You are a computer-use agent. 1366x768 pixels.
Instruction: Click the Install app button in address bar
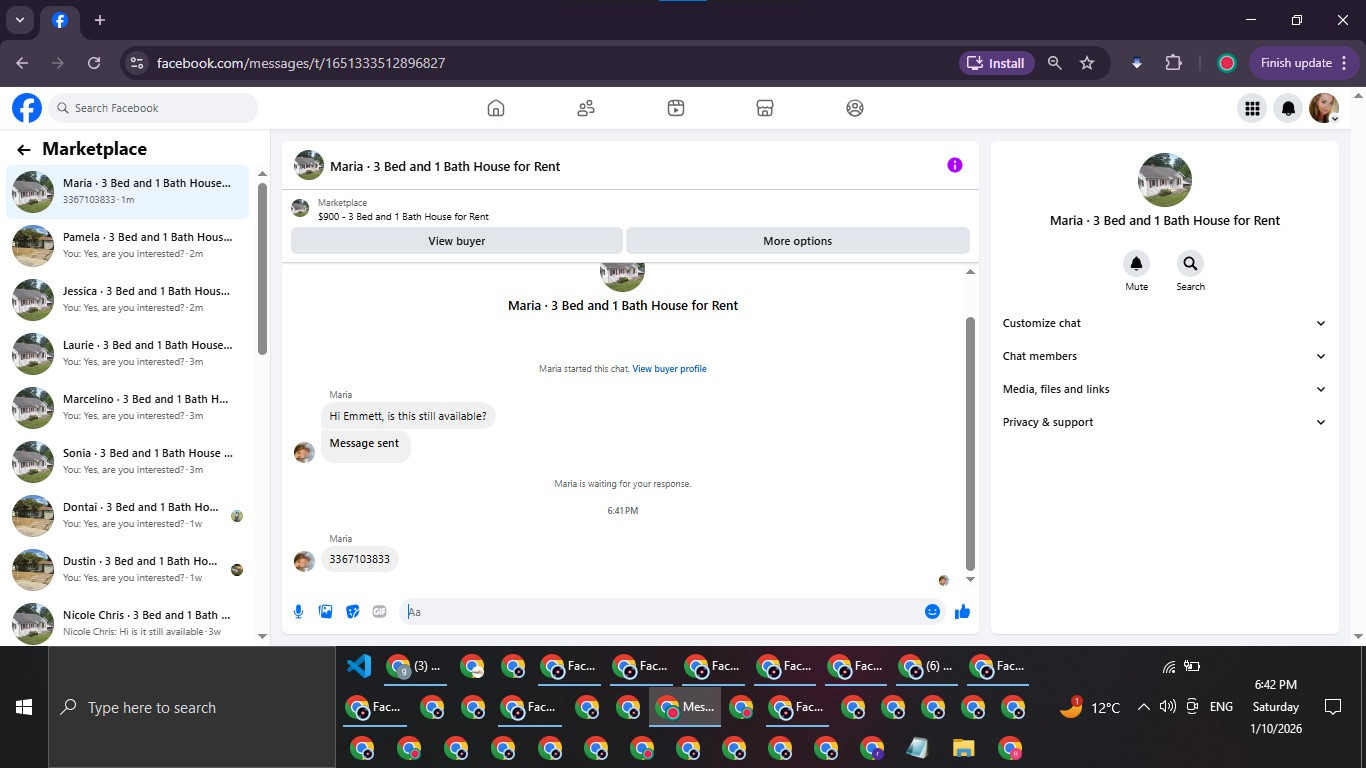pyautogui.click(x=996, y=63)
